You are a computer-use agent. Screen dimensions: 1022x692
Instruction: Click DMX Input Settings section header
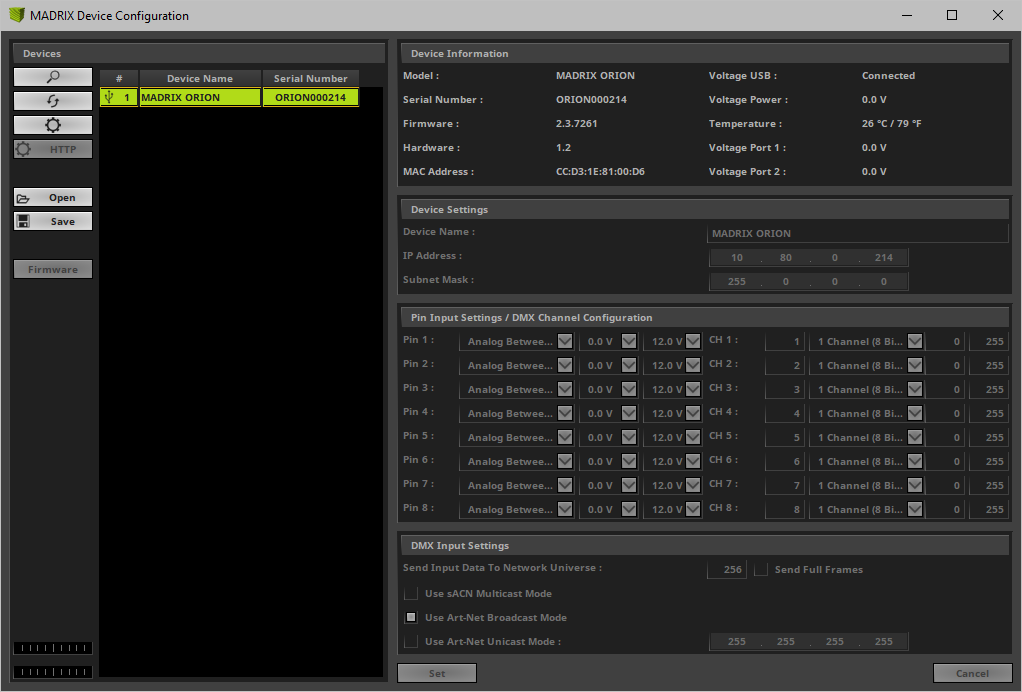pos(705,545)
